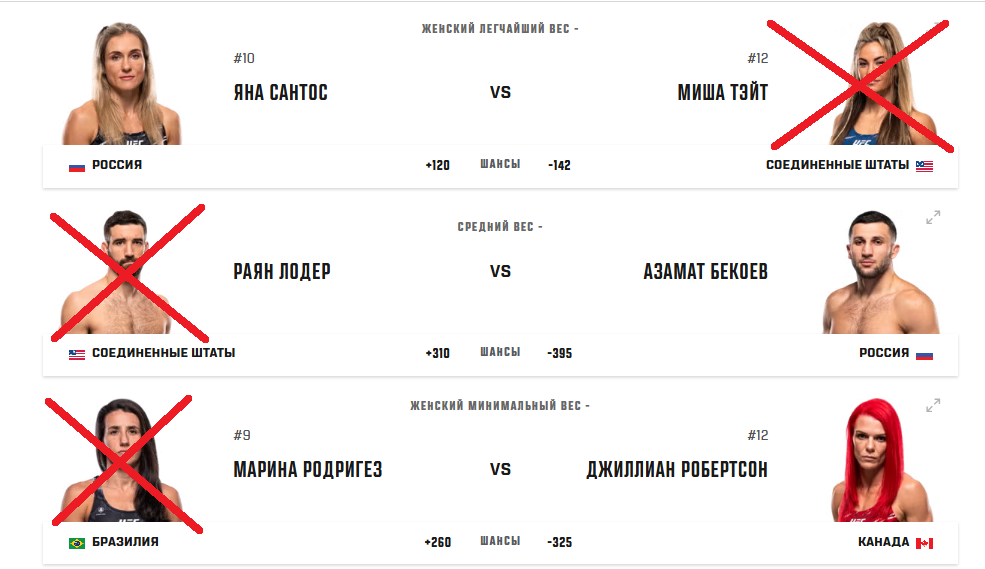Screen dimensions: 985x569
Task: Click the -395 odds for Азамат Бекоев
Action: click(x=559, y=353)
